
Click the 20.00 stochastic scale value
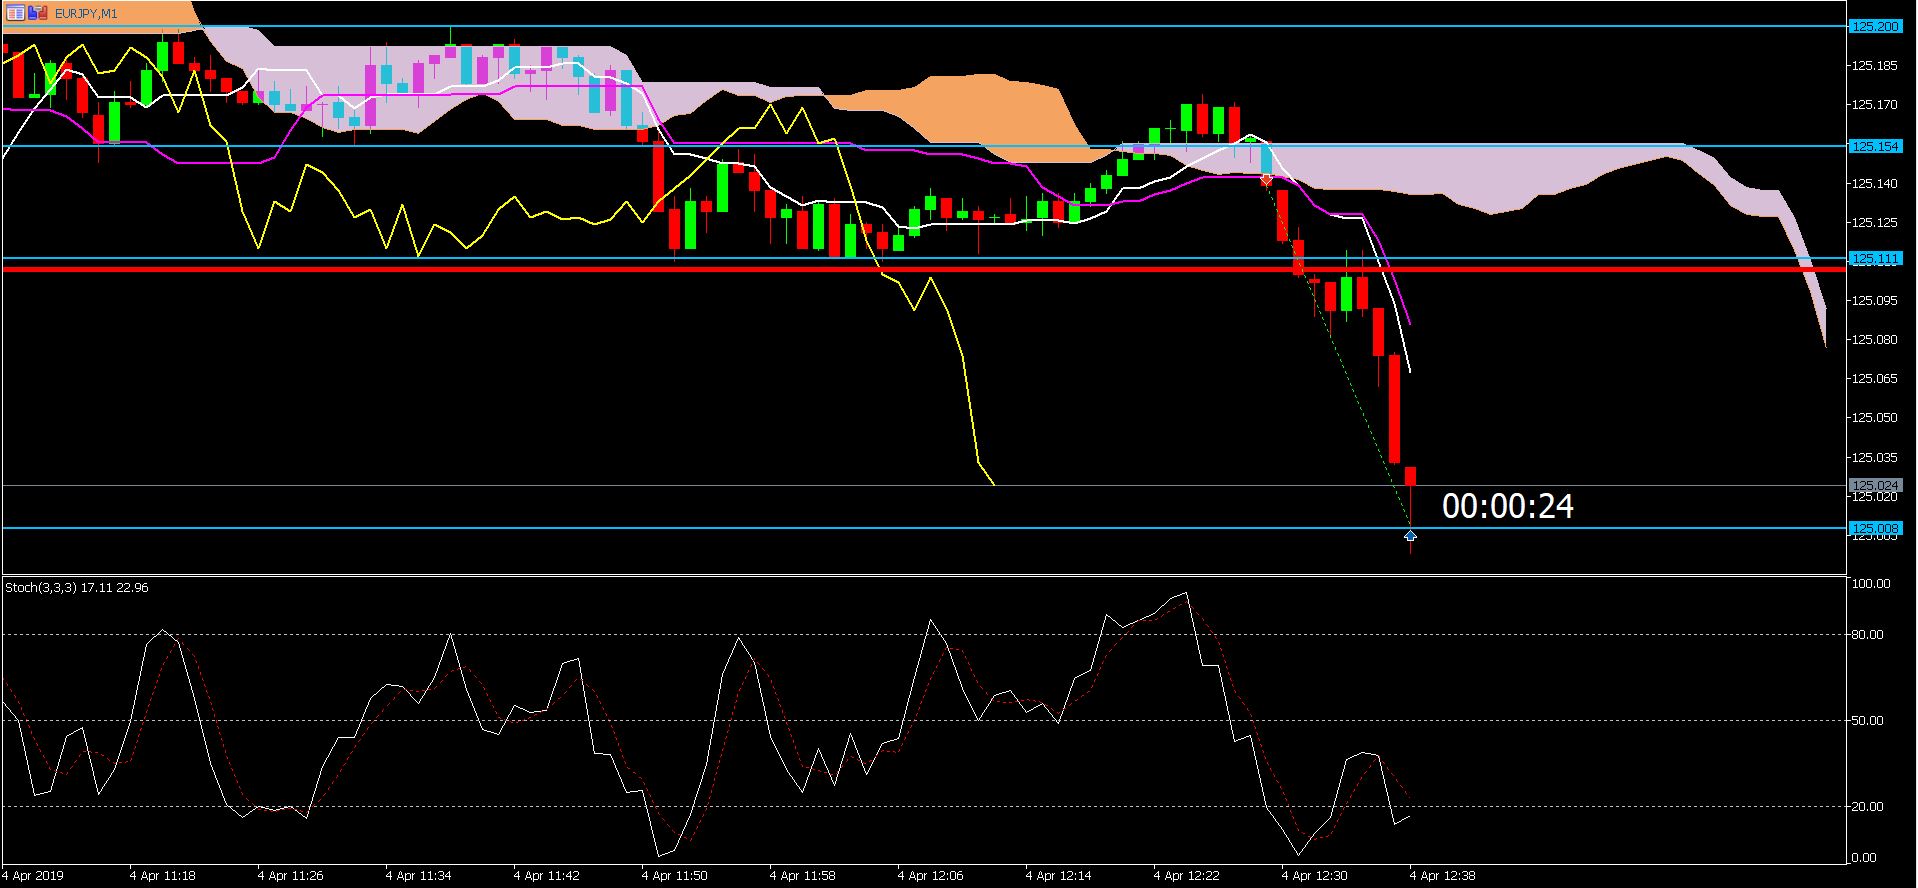pos(1868,806)
